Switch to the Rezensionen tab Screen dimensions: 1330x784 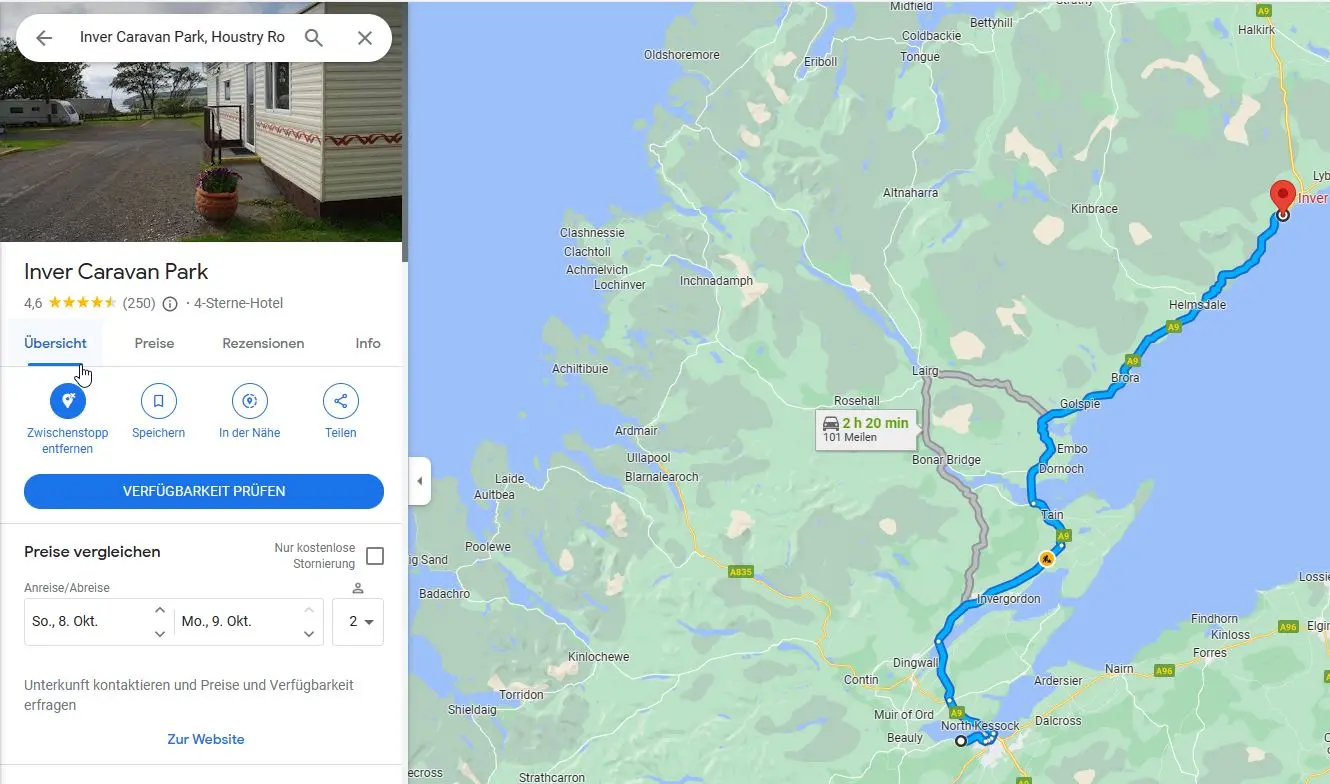(x=263, y=343)
